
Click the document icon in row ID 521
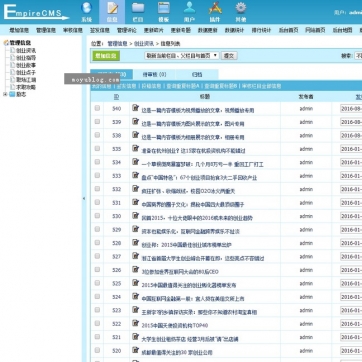pos(135,336)
